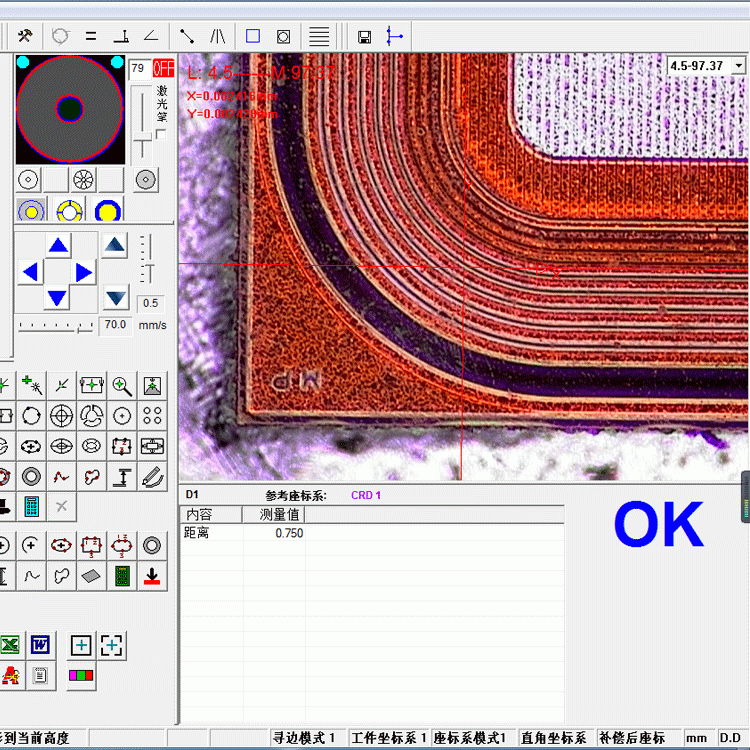
Task: Check the 激光笔 laser pen checkbox
Action: pyautogui.click(x=161, y=134)
